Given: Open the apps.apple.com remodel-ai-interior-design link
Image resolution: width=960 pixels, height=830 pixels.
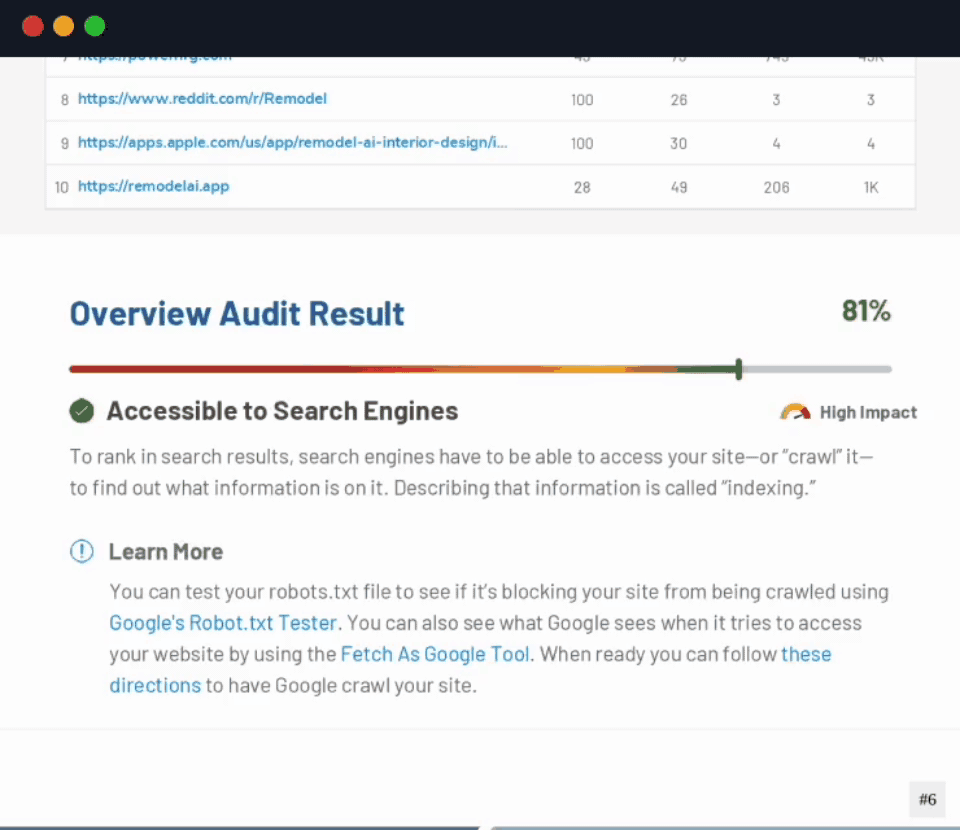Looking at the screenshot, I should [x=296, y=142].
